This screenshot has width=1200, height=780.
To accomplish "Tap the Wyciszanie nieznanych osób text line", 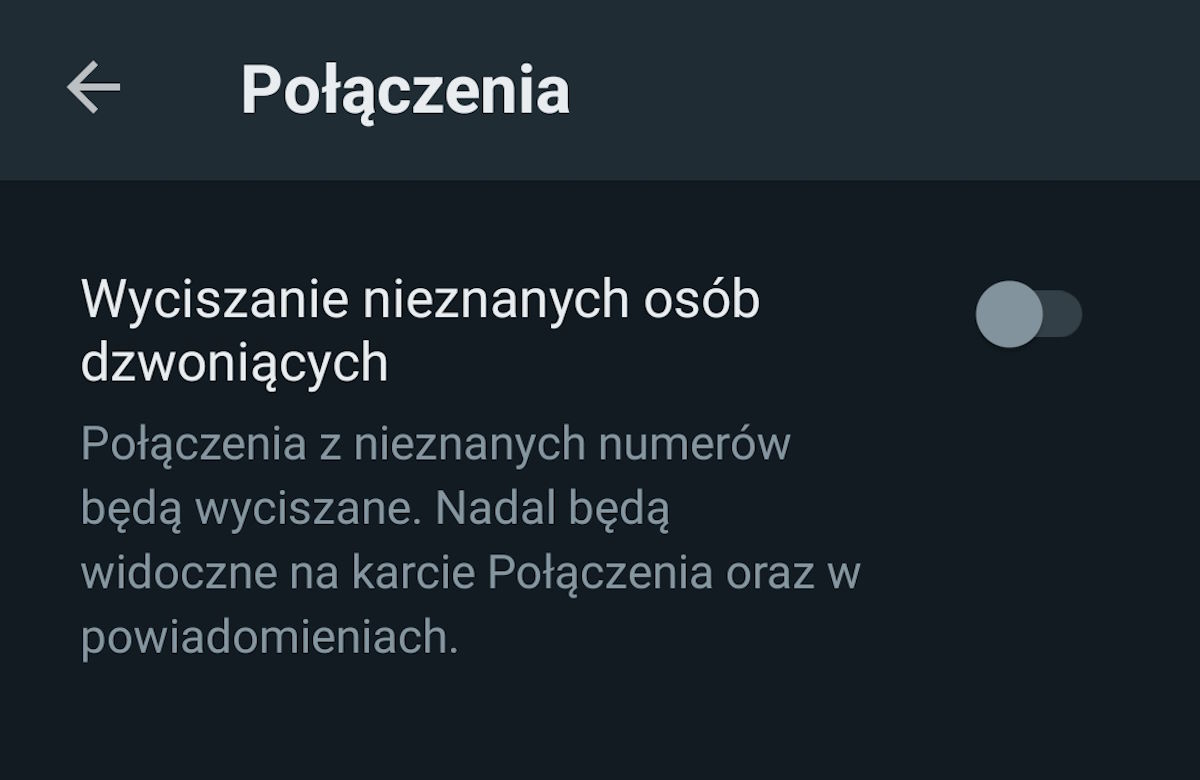I will (x=420, y=299).
